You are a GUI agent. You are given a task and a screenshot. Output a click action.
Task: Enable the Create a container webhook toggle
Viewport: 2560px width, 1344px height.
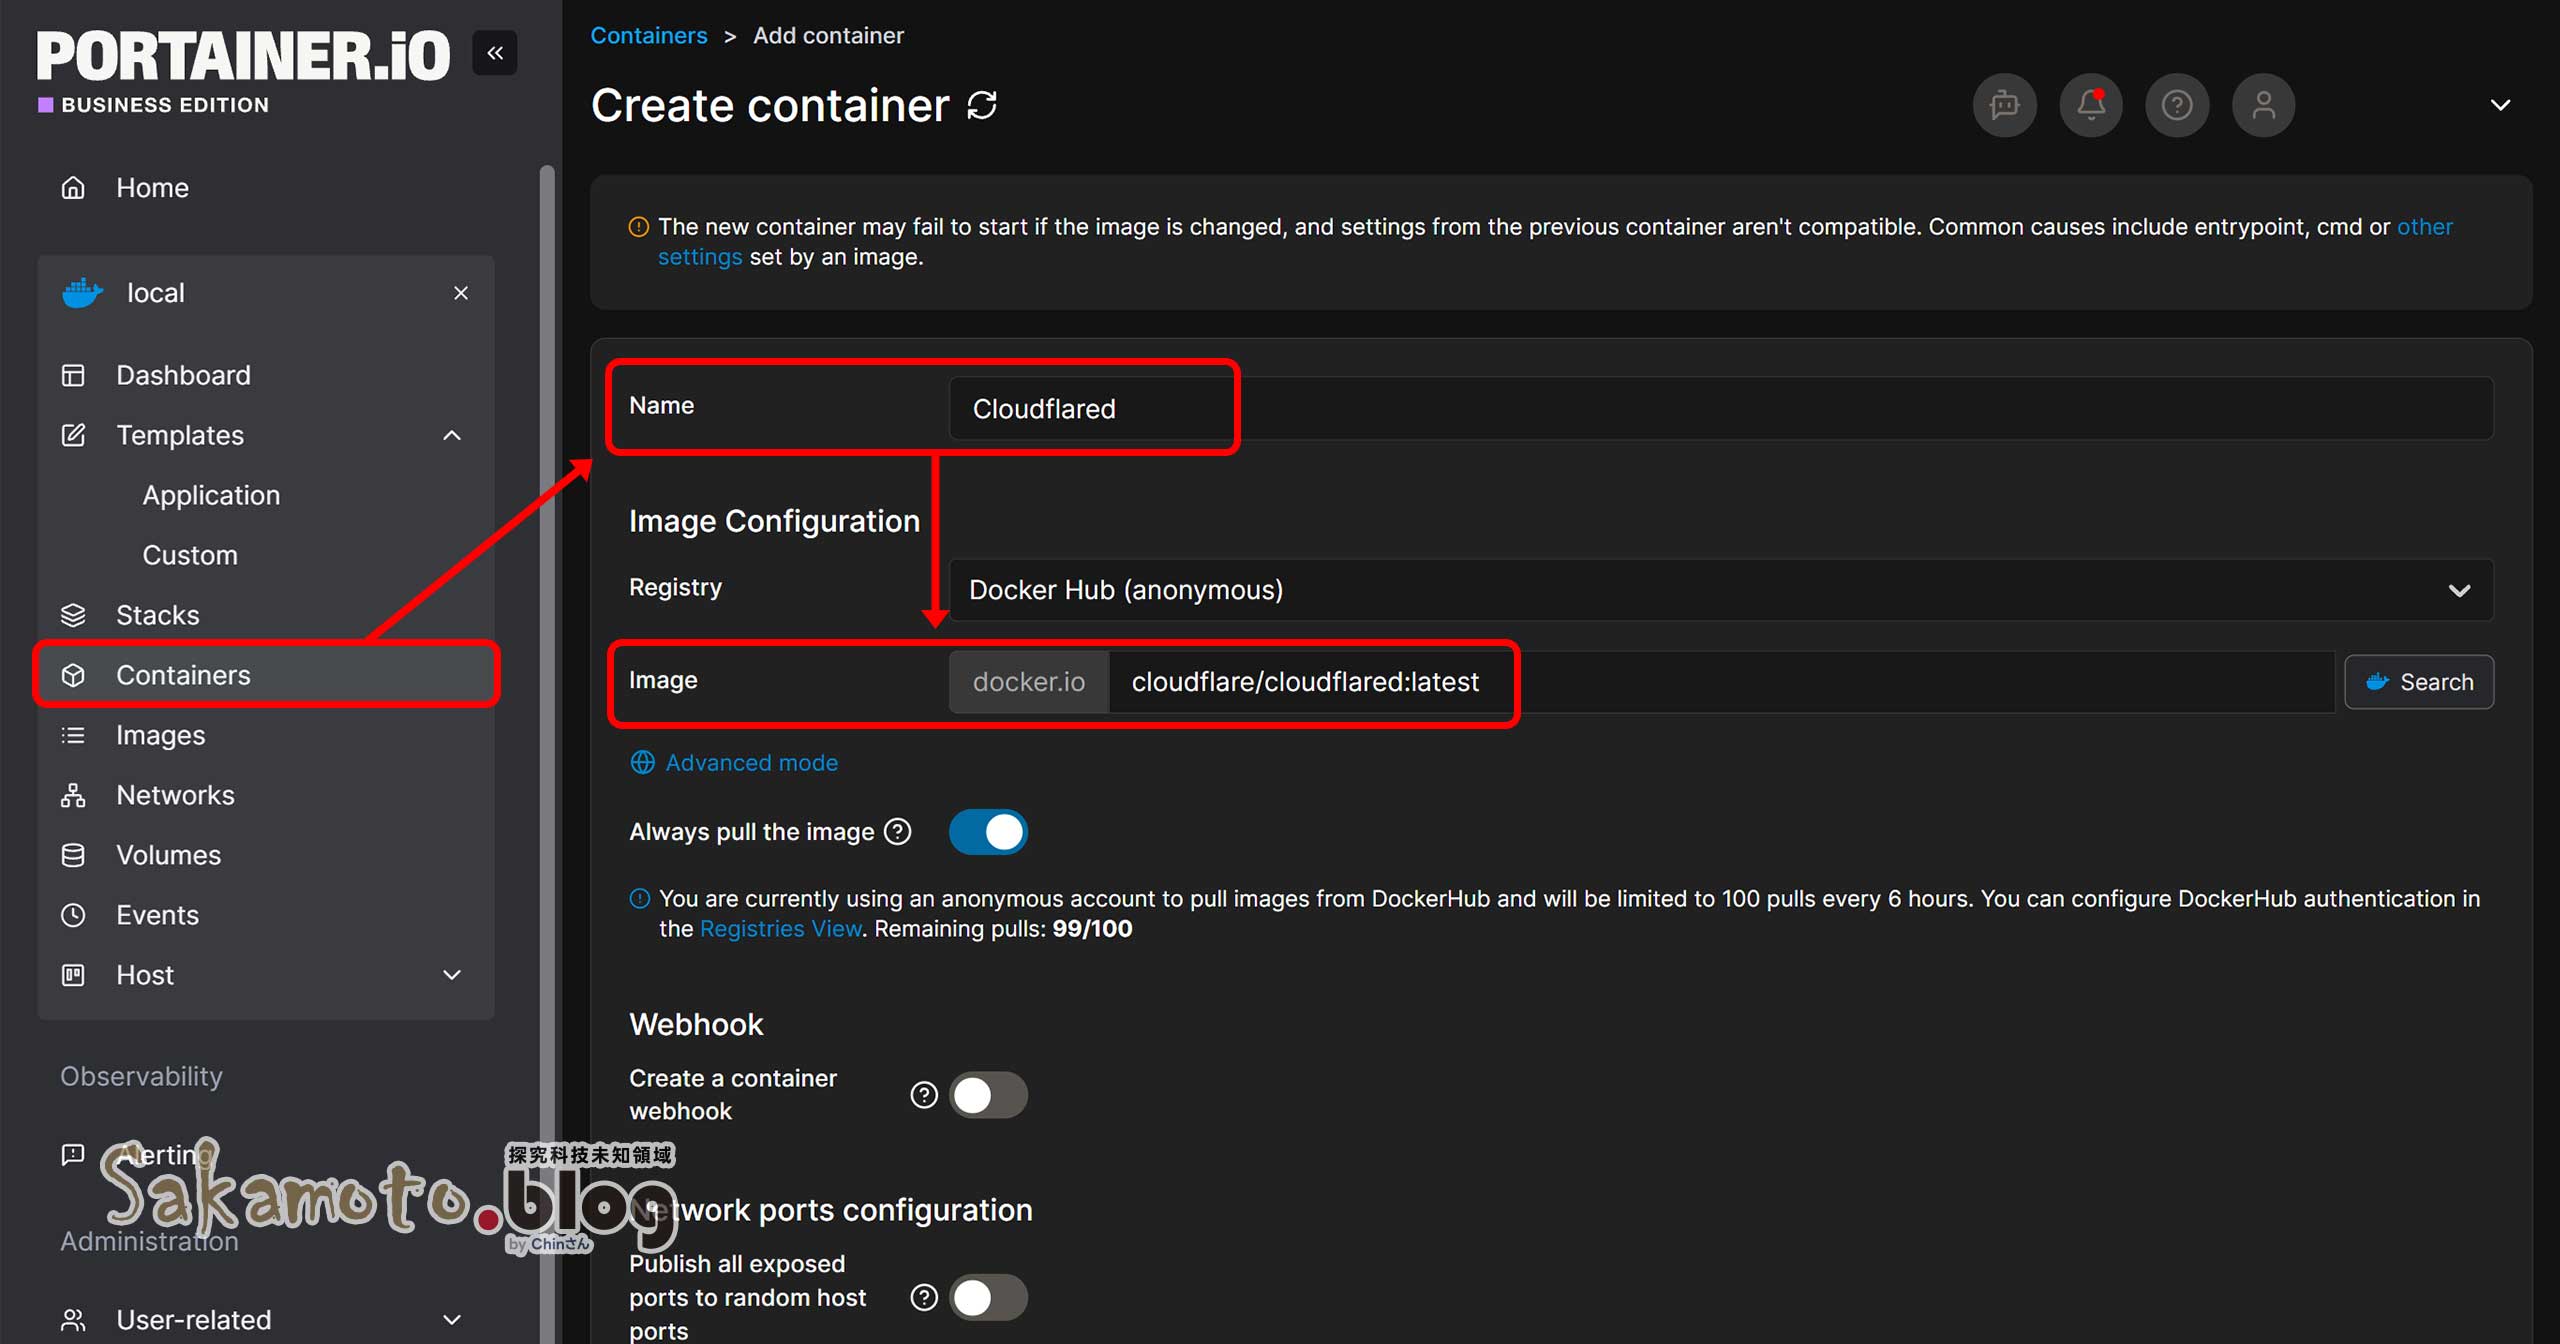[x=988, y=1095]
